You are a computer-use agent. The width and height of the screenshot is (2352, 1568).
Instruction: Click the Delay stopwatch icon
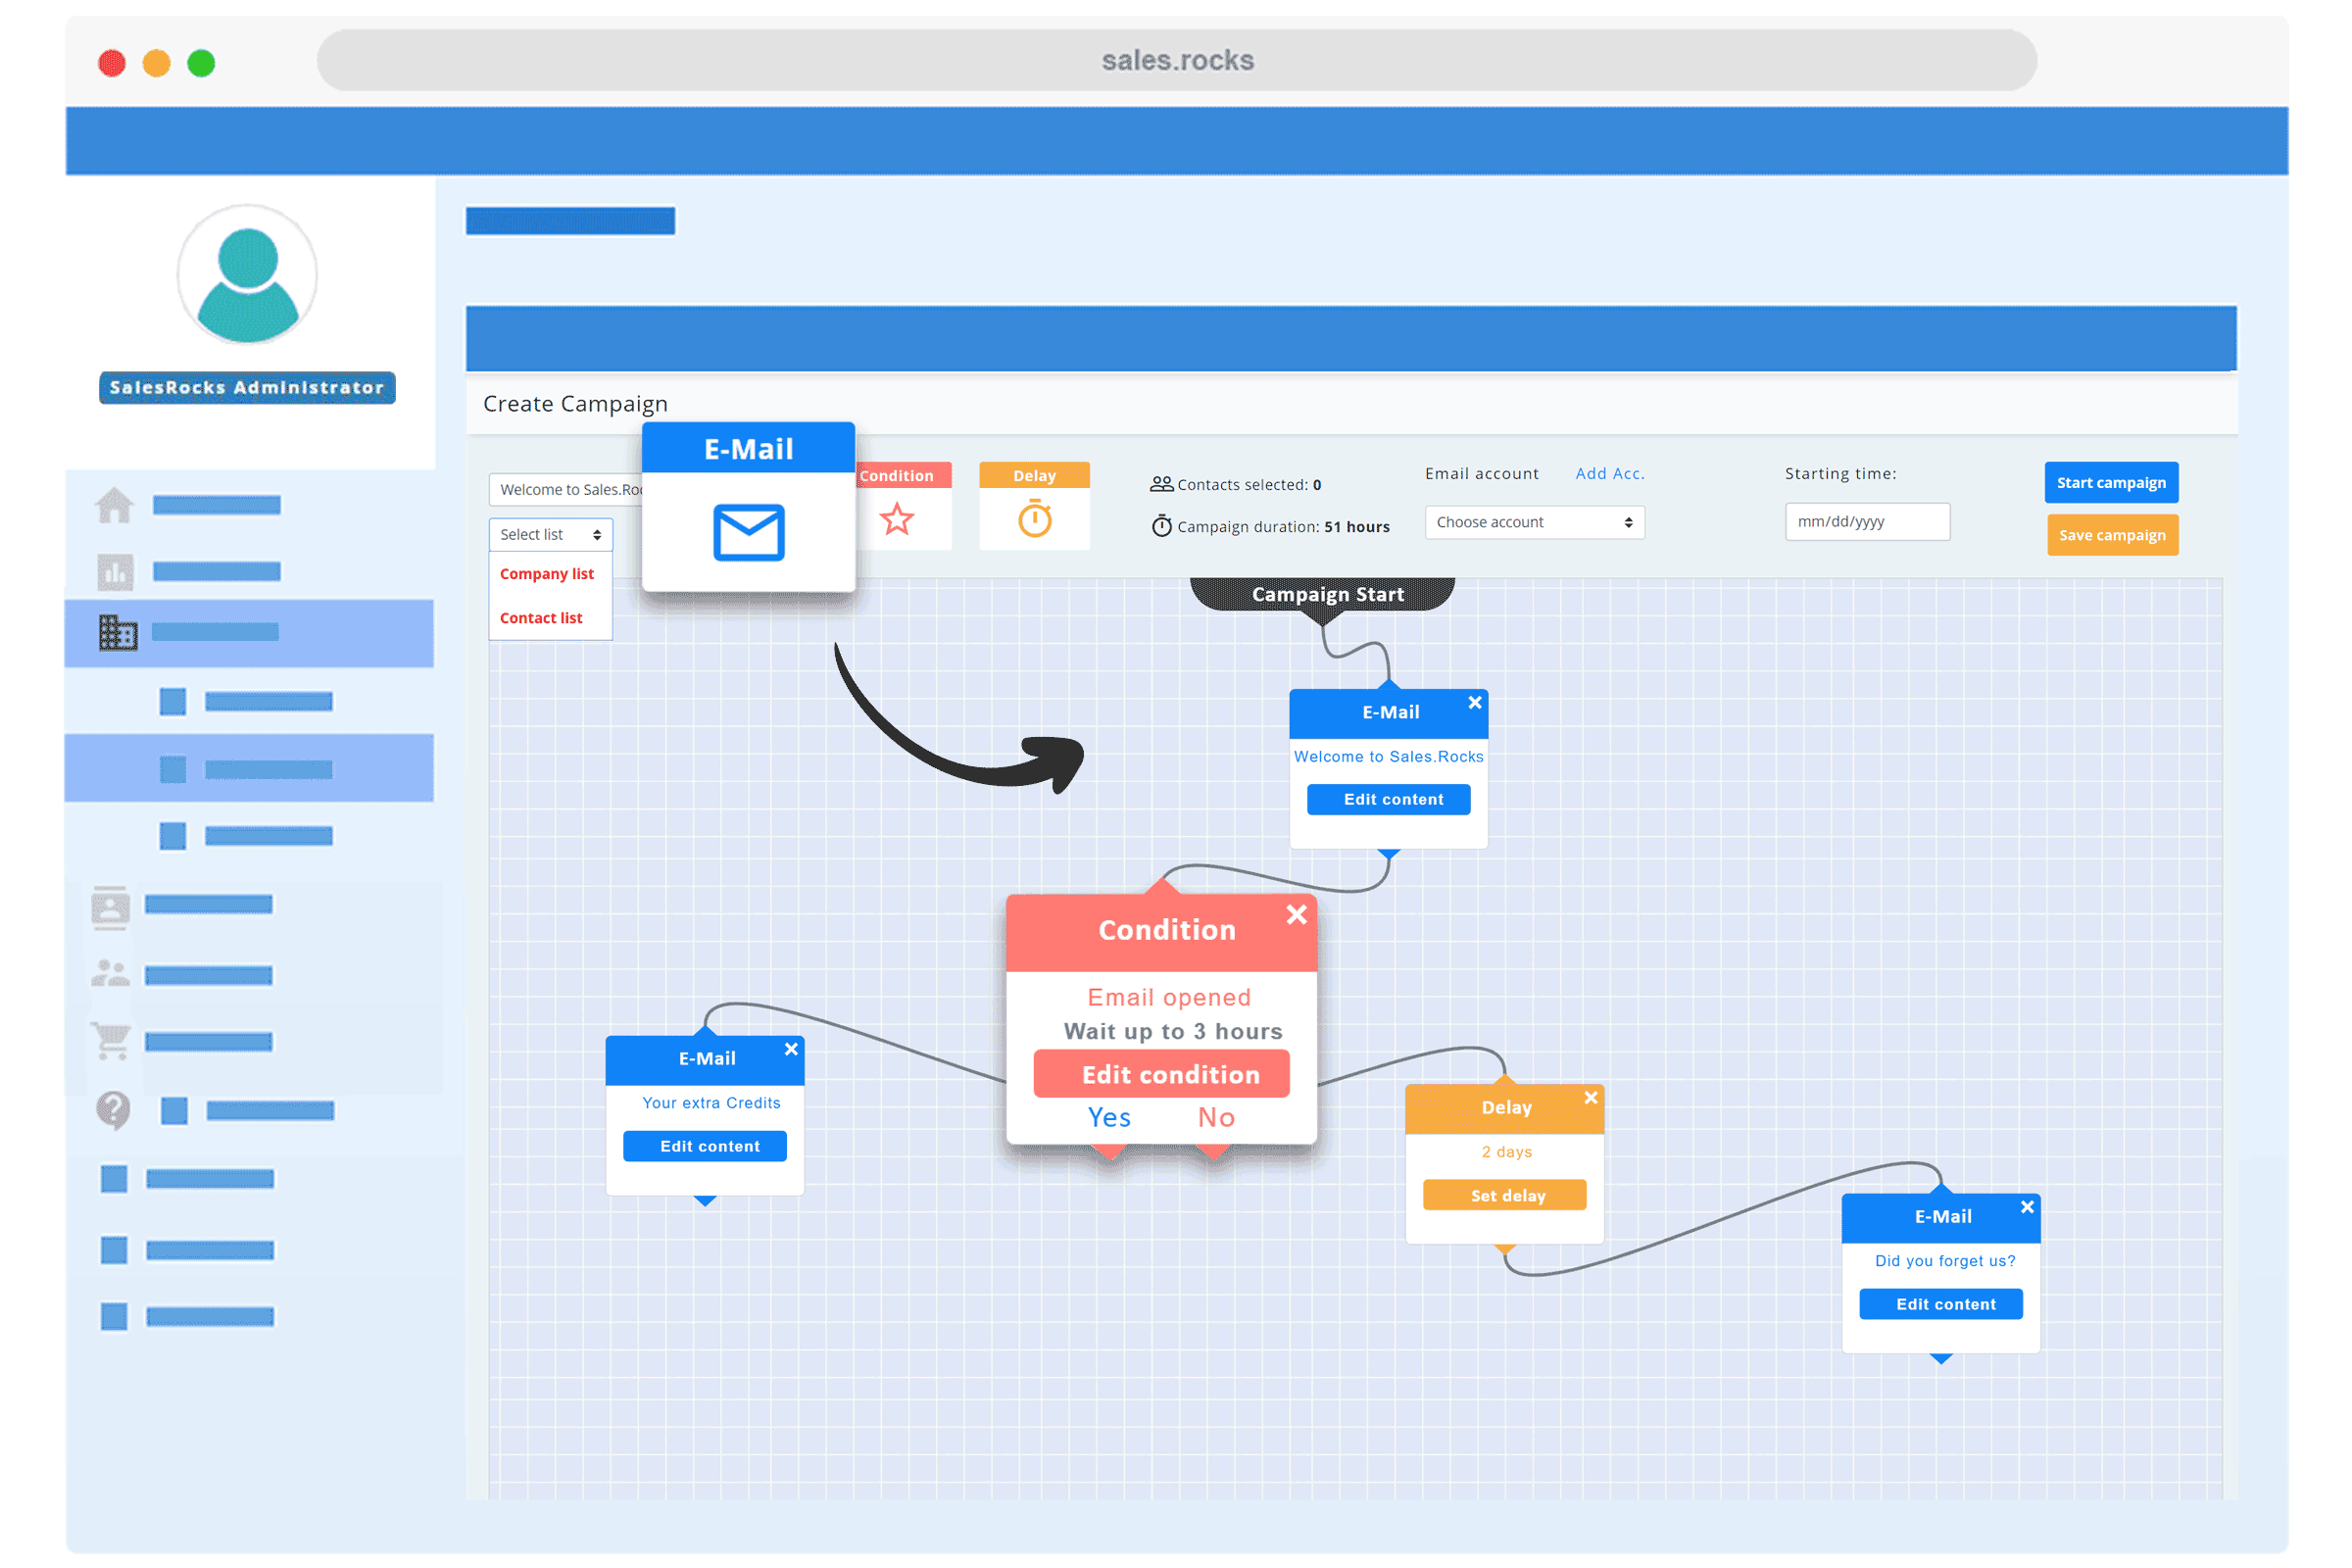pos(1034,519)
